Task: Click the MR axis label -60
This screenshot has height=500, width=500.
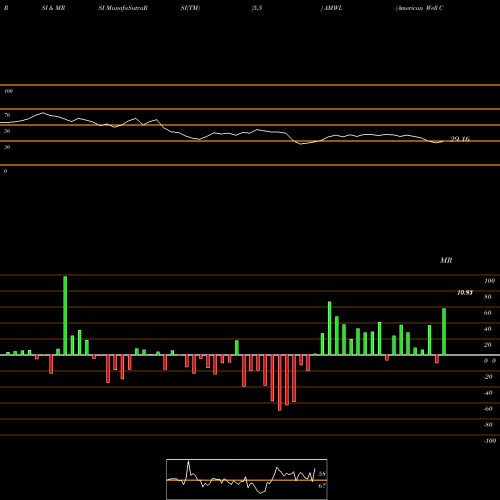Action: pyautogui.click(x=488, y=409)
